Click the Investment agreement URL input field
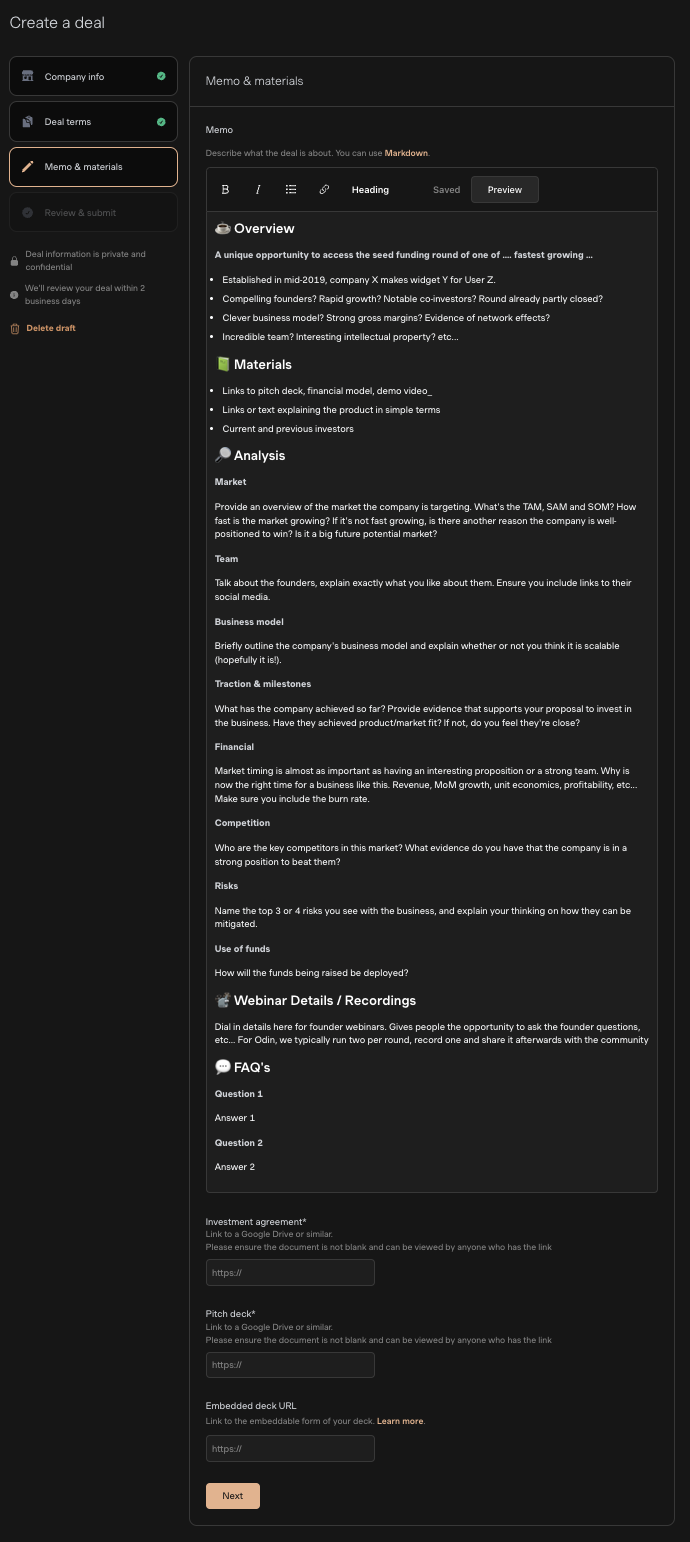 point(289,1272)
